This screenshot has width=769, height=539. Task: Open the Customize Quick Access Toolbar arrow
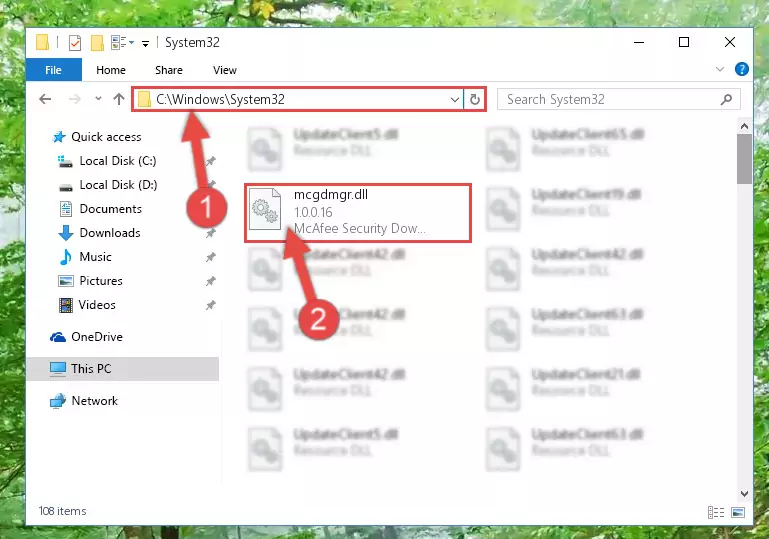[x=145, y=44]
